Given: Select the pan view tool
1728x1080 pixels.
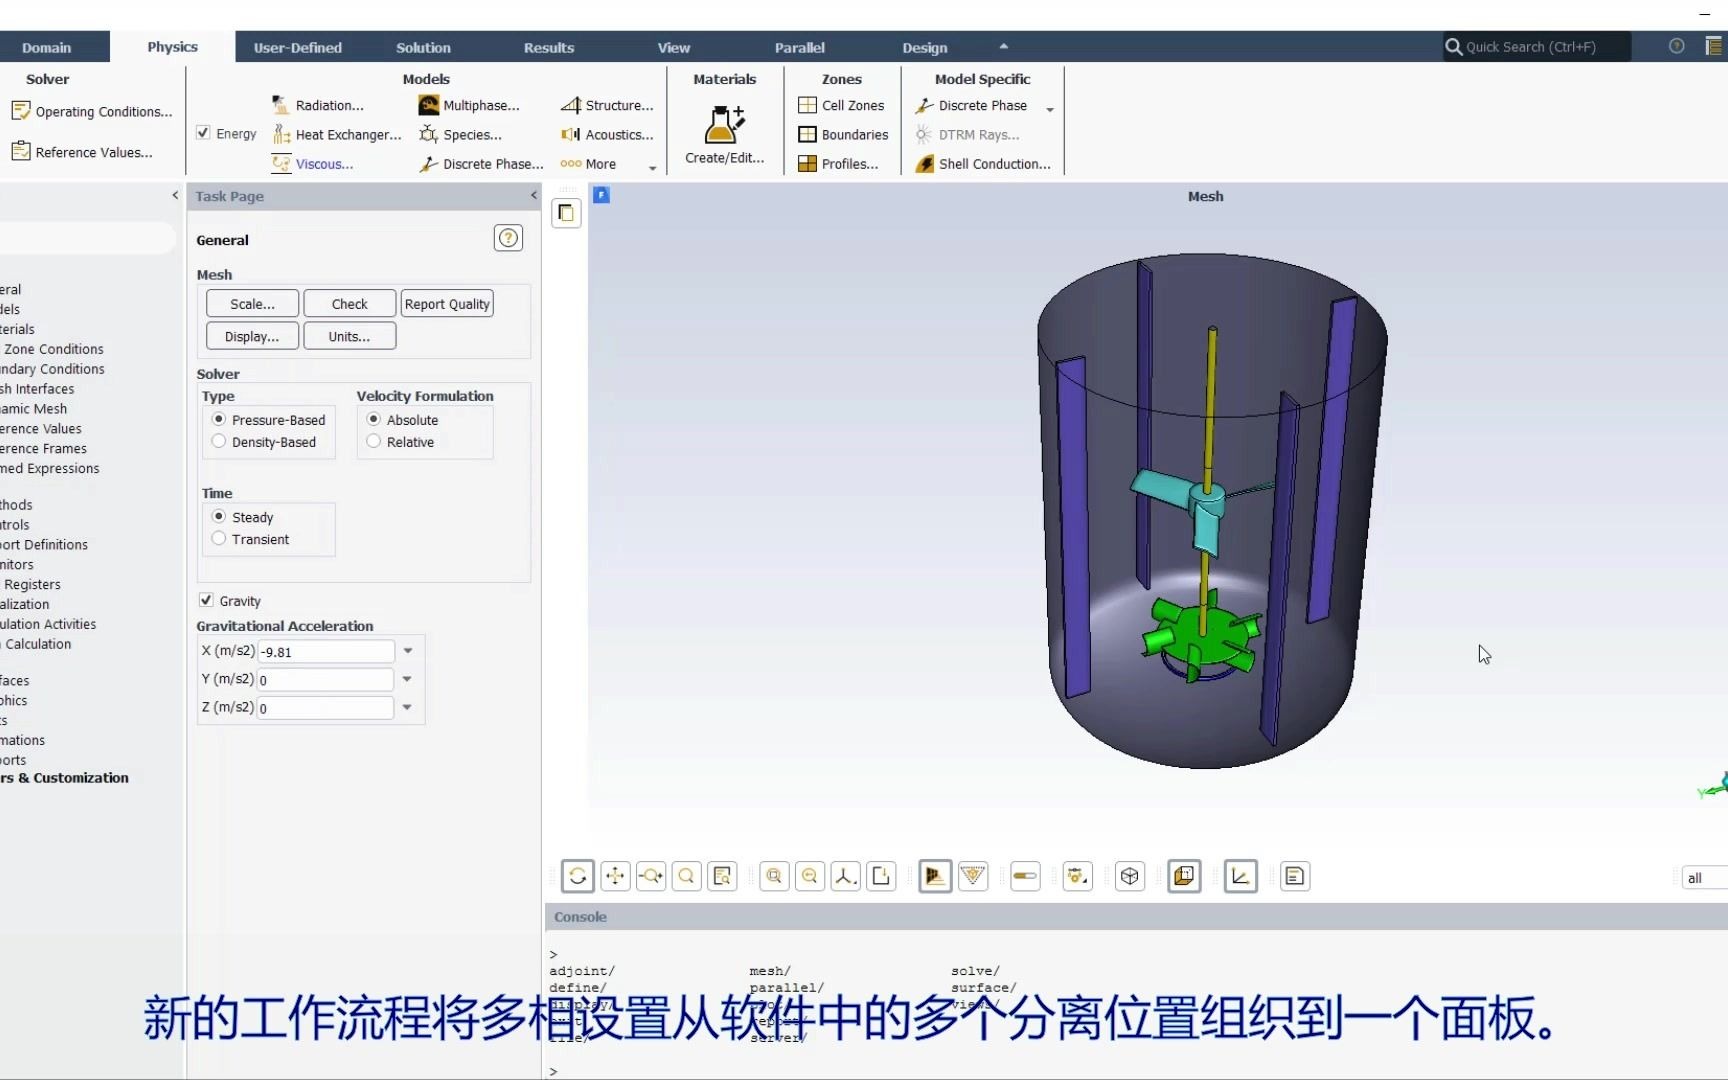Looking at the screenshot, I should (x=615, y=876).
